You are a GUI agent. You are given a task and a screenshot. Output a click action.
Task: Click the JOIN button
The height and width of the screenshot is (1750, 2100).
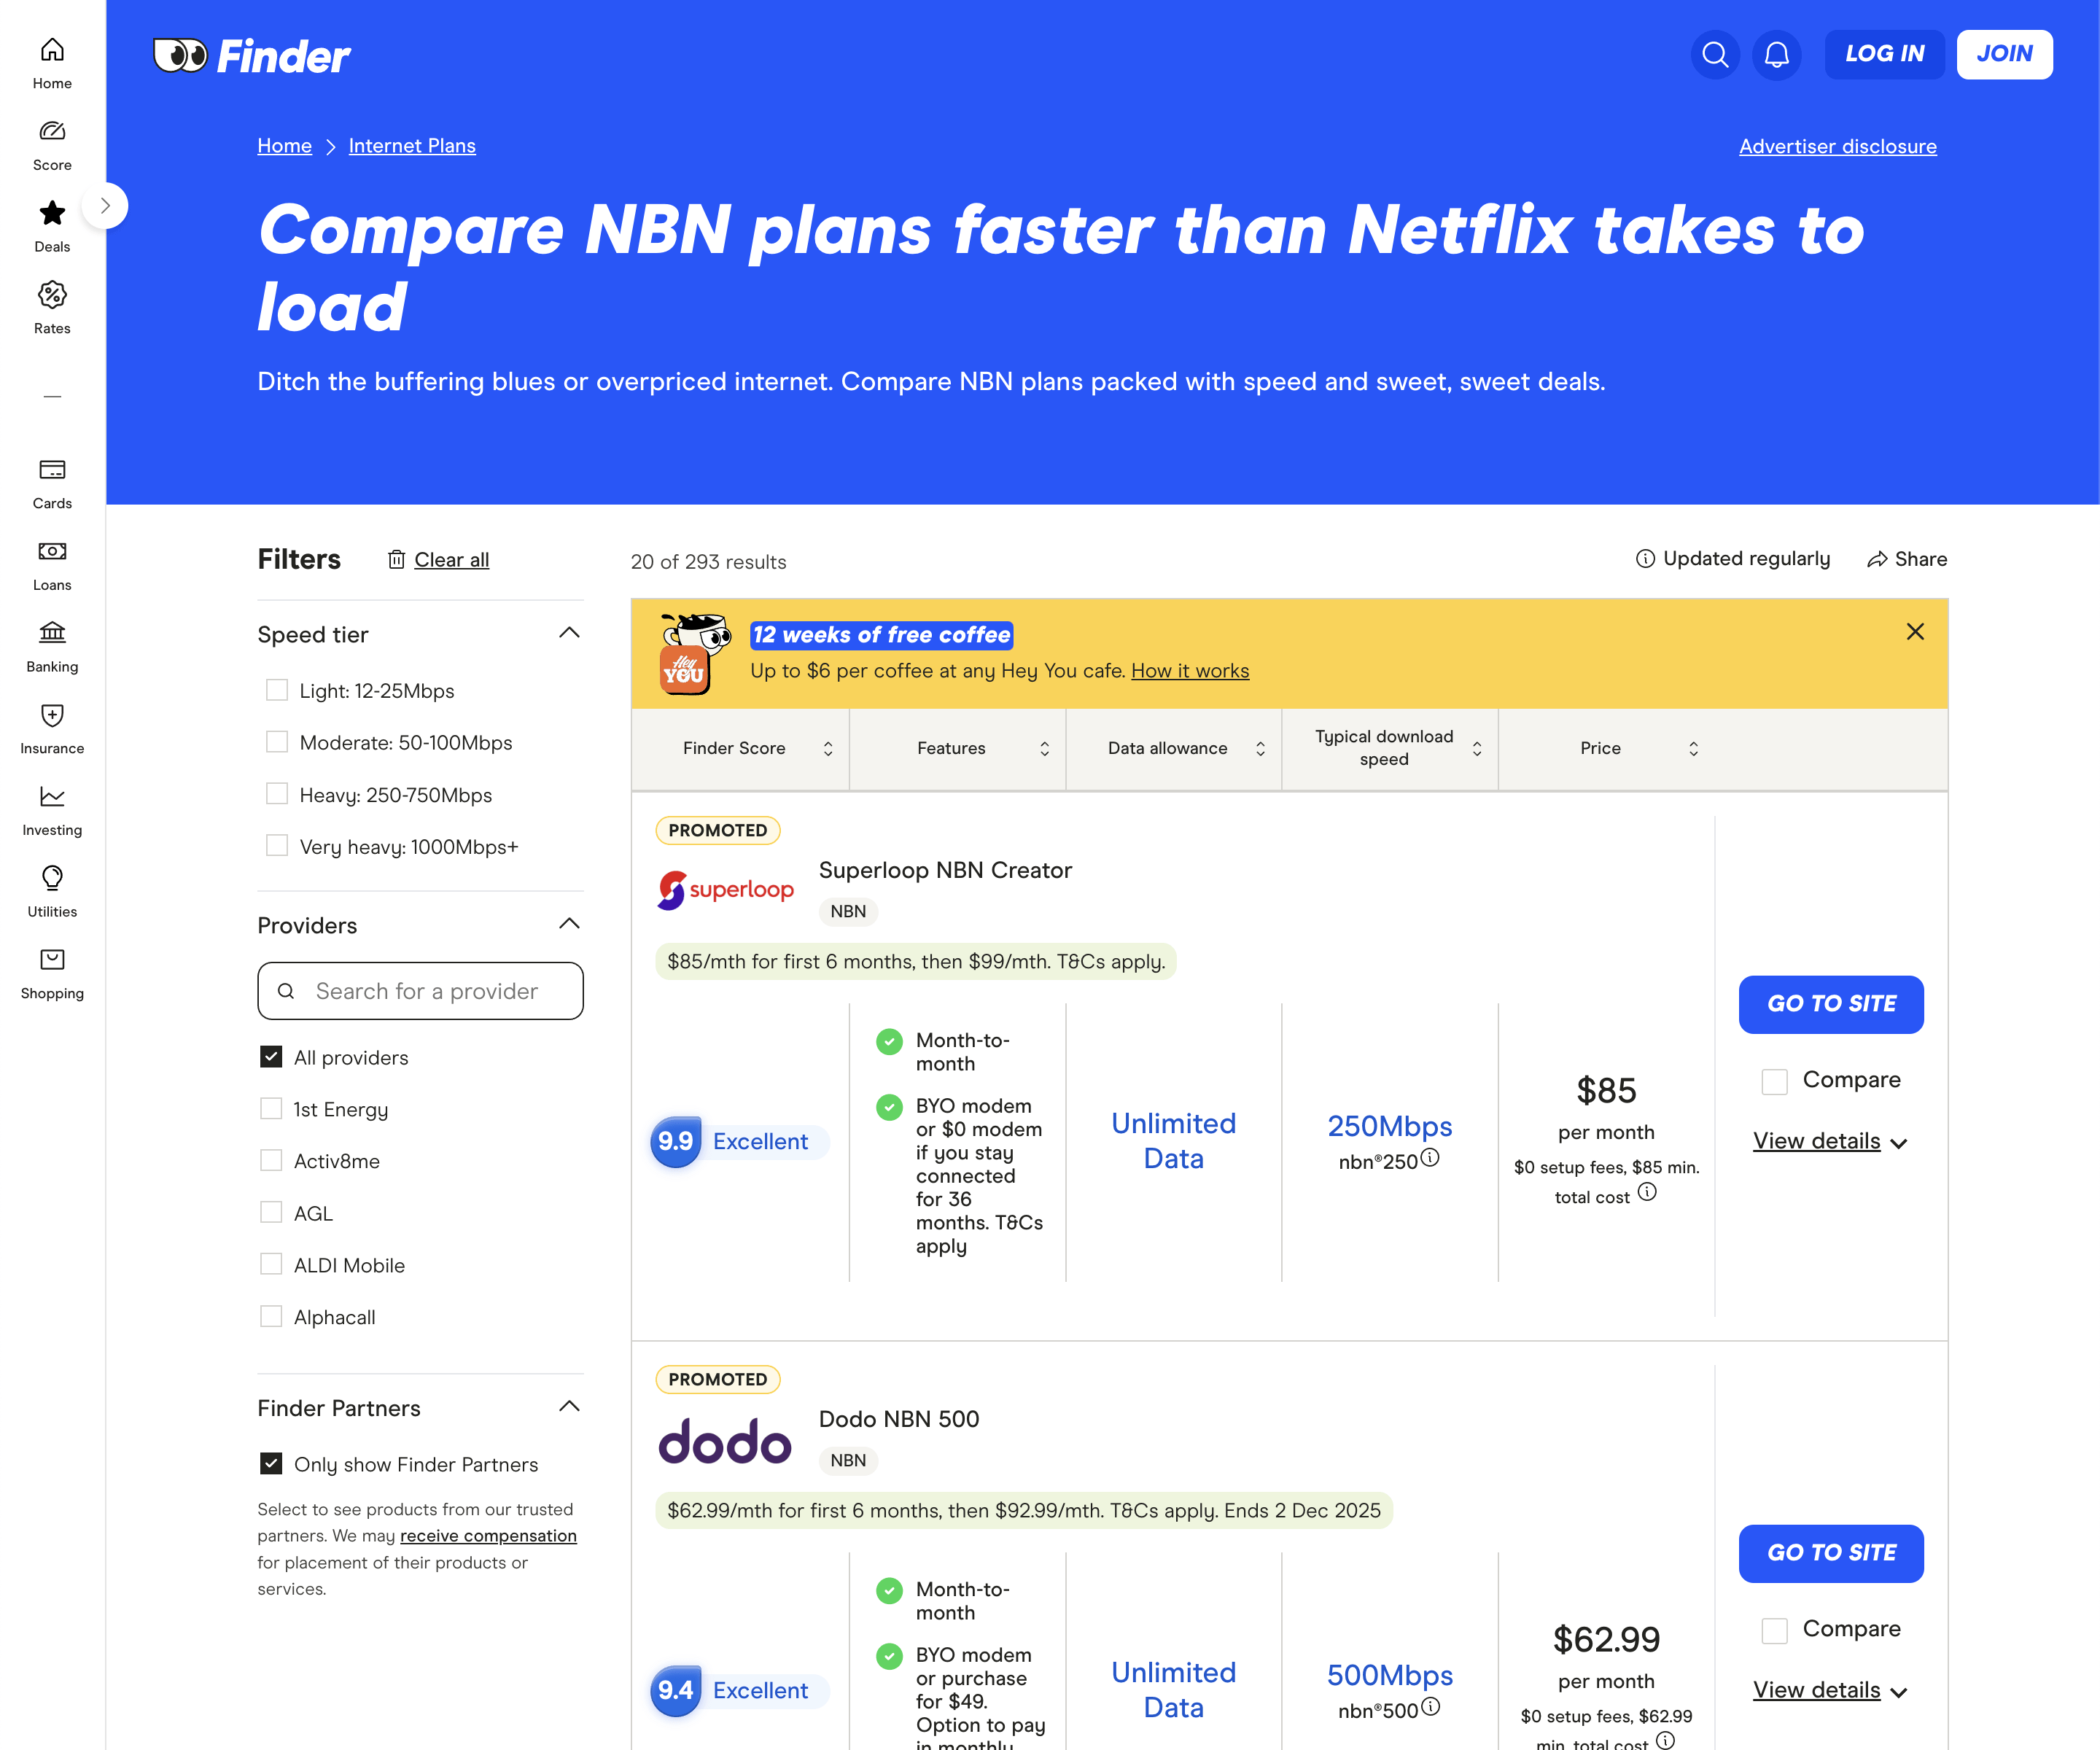2004,54
